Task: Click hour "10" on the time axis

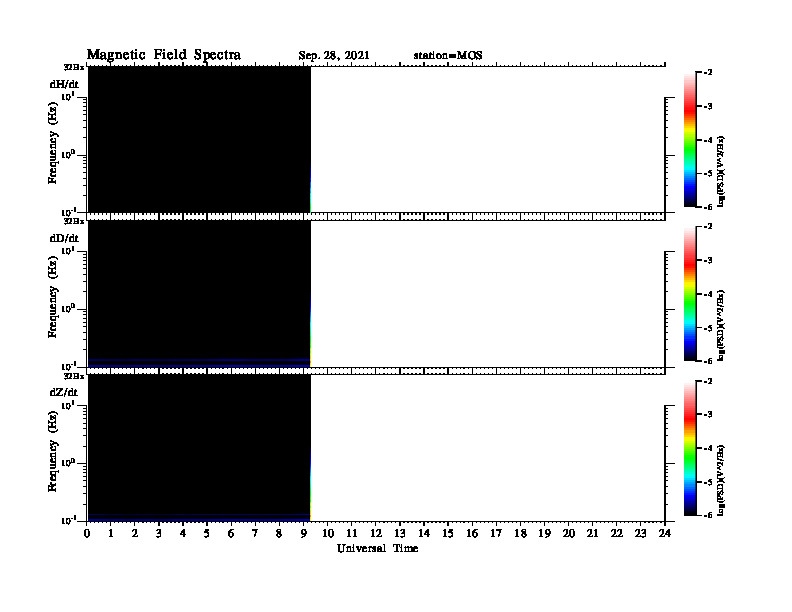Action: click(x=328, y=533)
